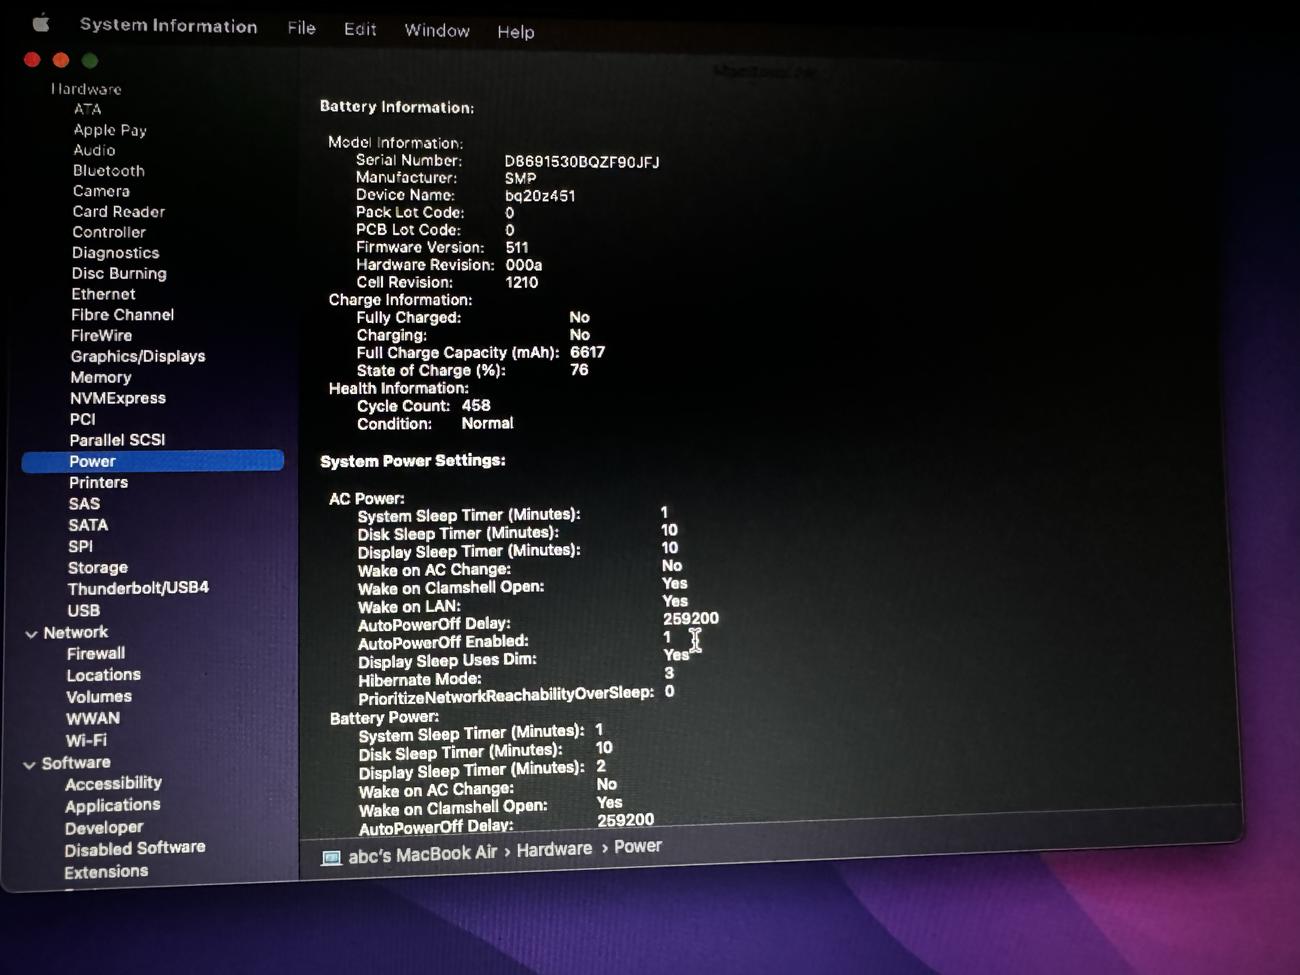Click the Condition value Normal

[x=487, y=424]
